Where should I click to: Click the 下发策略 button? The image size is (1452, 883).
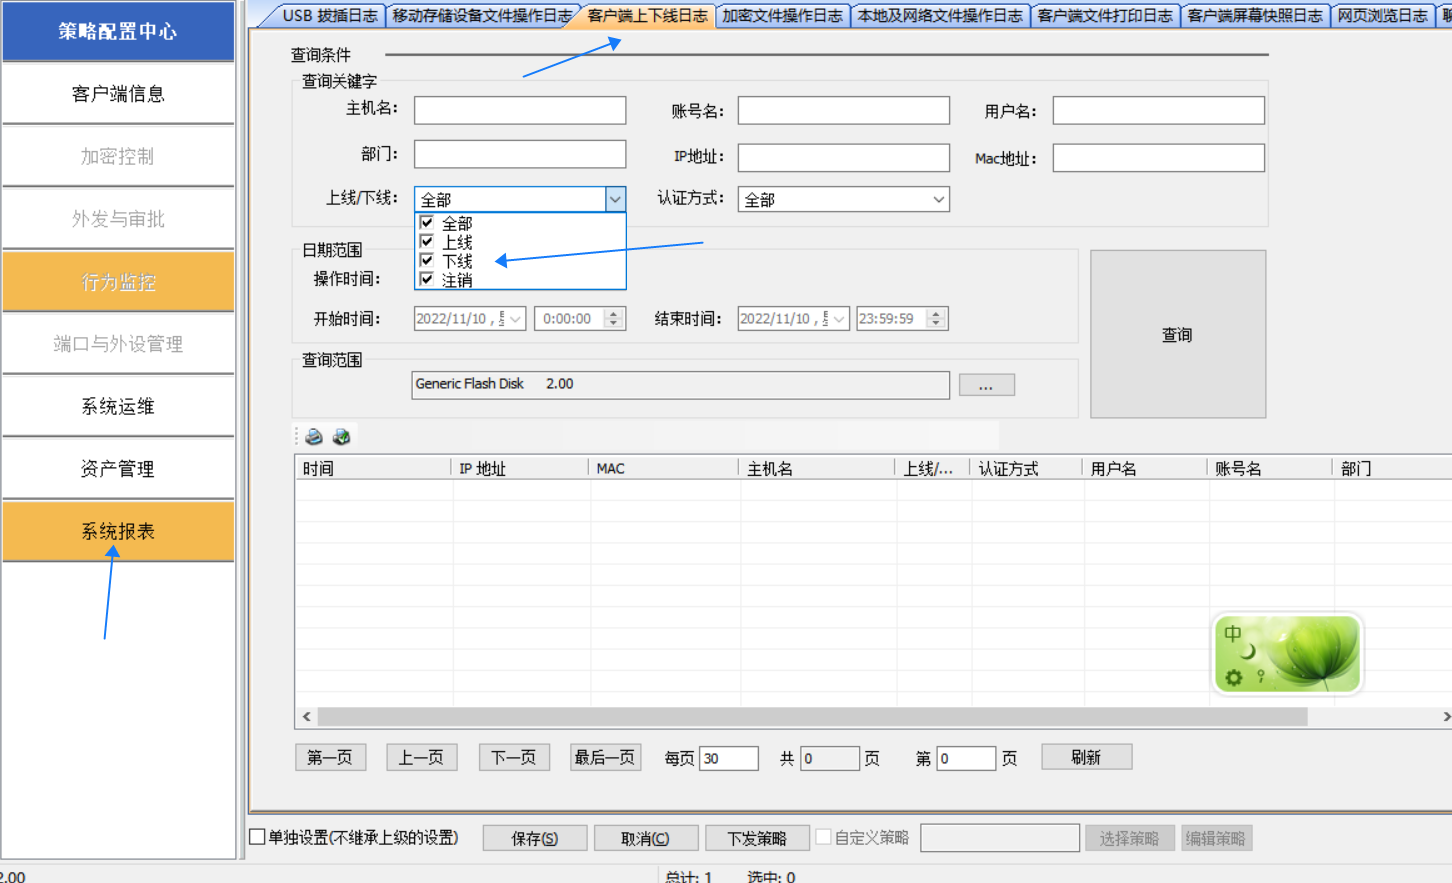(x=756, y=838)
